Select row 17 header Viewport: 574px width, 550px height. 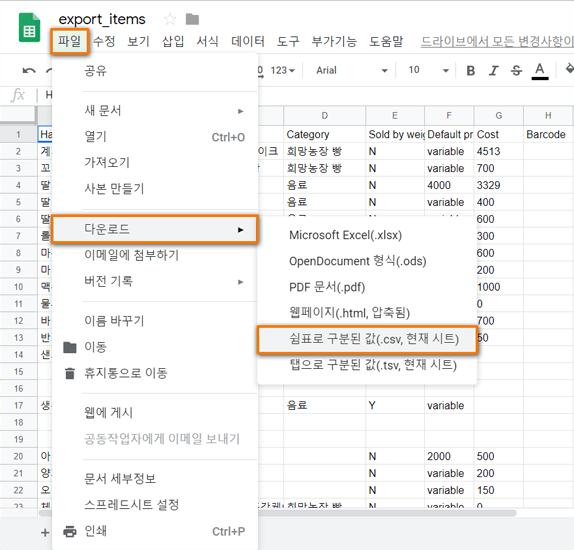pyautogui.click(x=18, y=405)
